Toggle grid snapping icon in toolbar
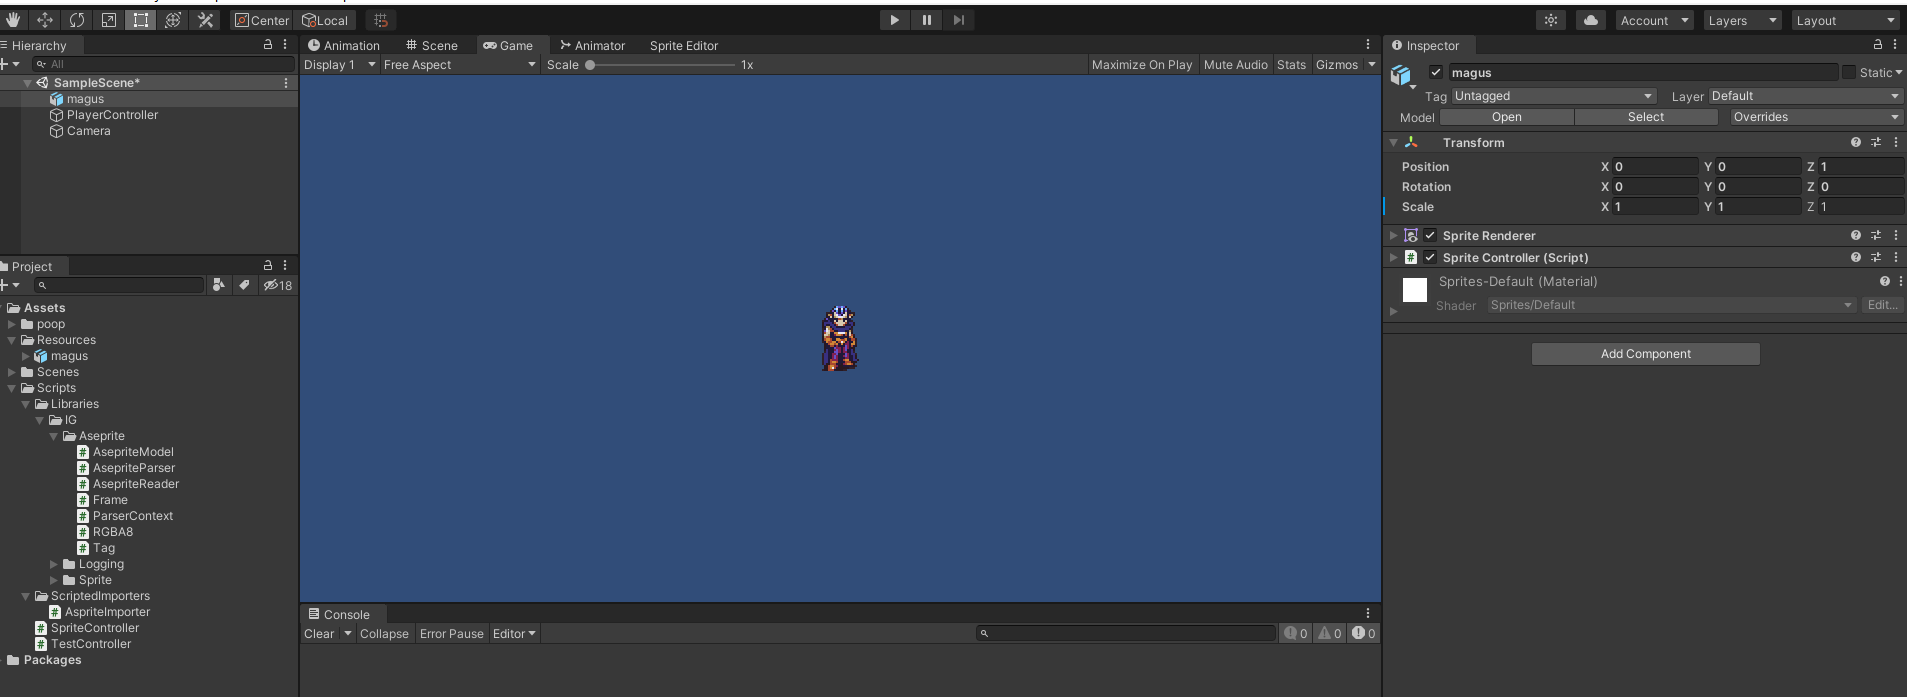Viewport: 1907px width, 697px height. [x=381, y=20]
